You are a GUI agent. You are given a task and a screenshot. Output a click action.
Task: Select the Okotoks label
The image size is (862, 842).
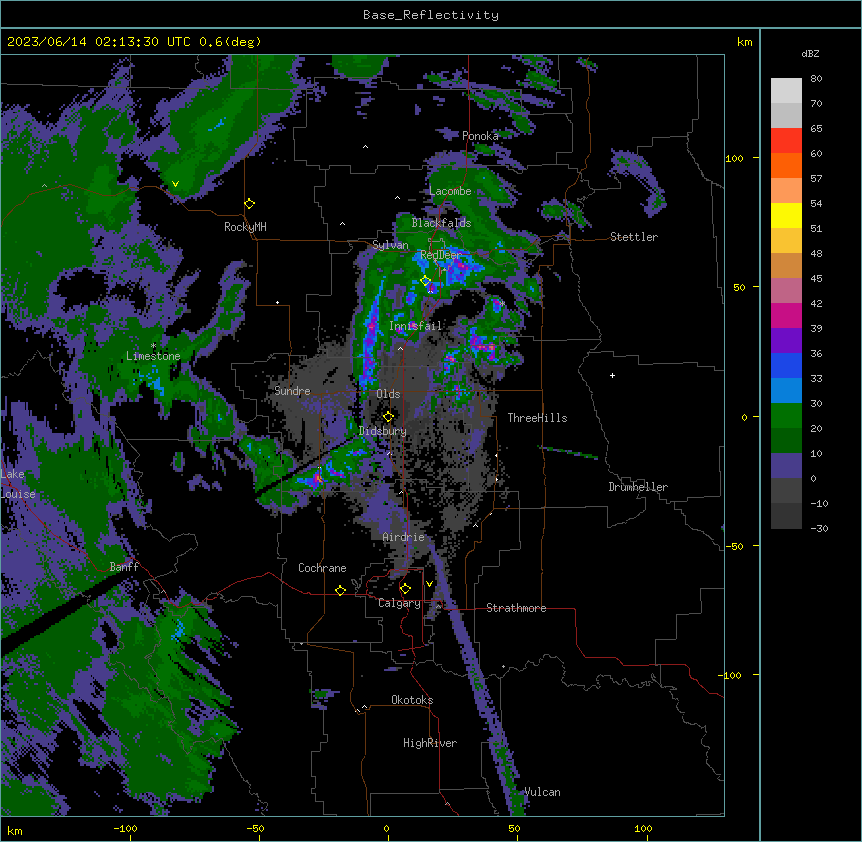[412, 700]
